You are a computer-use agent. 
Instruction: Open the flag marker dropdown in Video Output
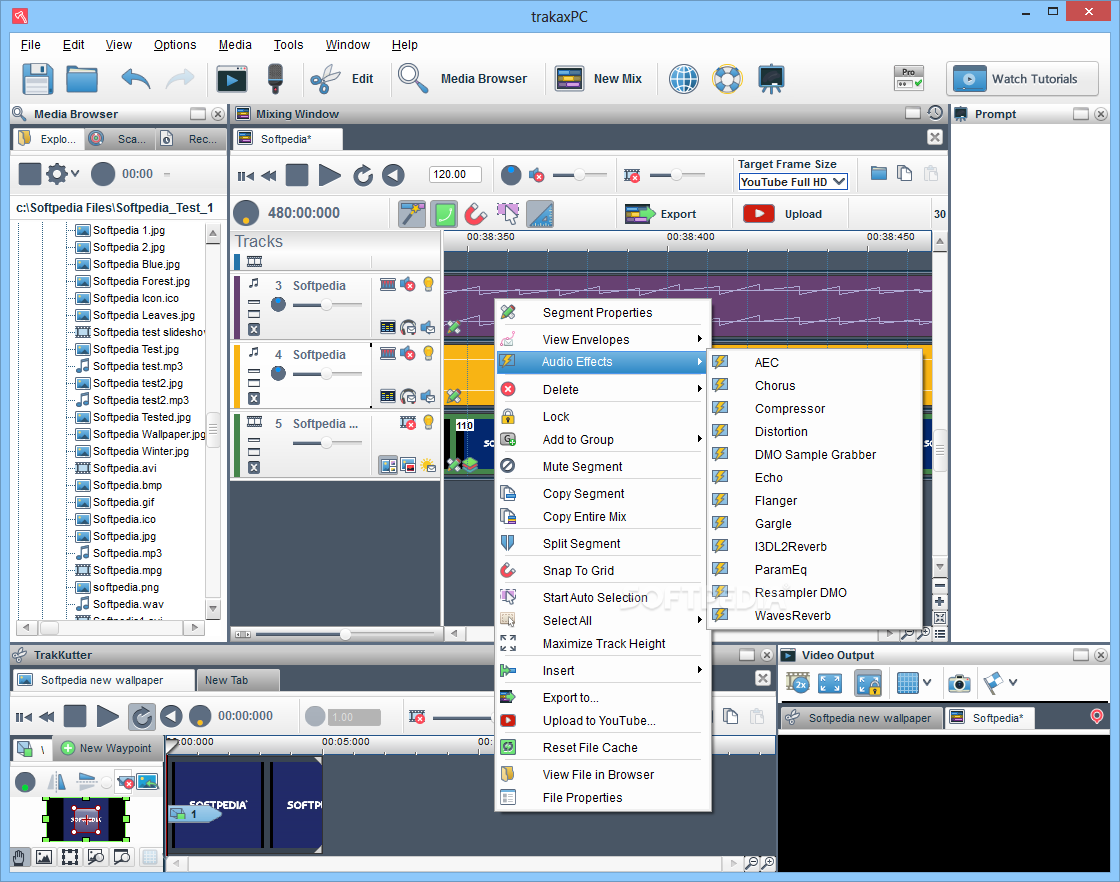1013,683
